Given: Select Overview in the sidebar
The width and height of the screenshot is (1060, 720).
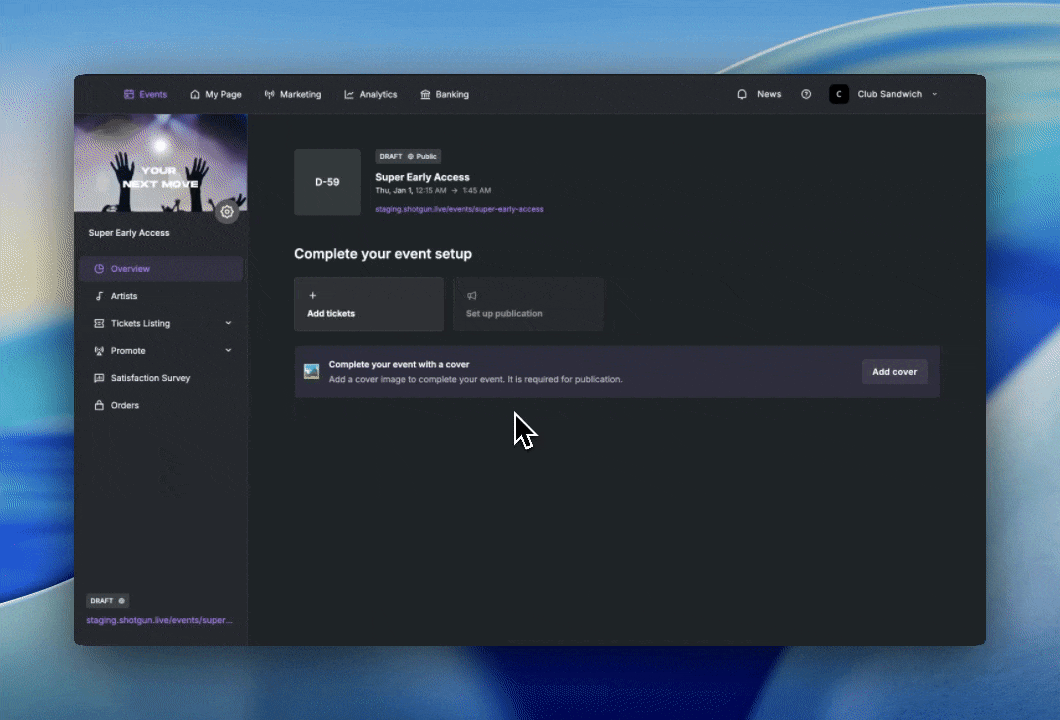Looking at the screenshot, I should (161, 268).
